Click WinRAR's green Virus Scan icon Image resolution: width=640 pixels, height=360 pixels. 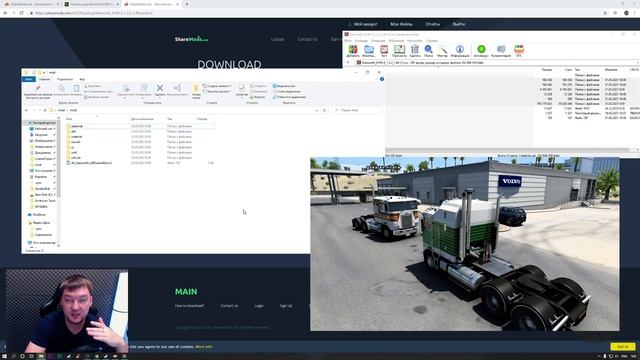[x=482, y=50]
